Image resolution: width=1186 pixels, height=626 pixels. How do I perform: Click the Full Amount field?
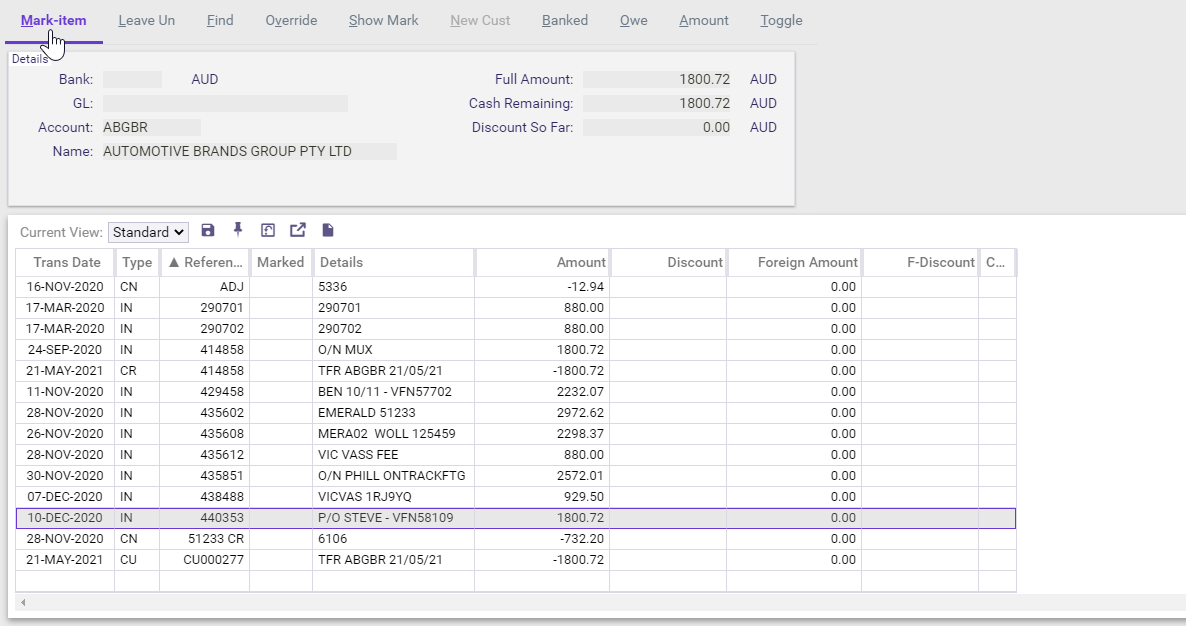click(657, 79)
